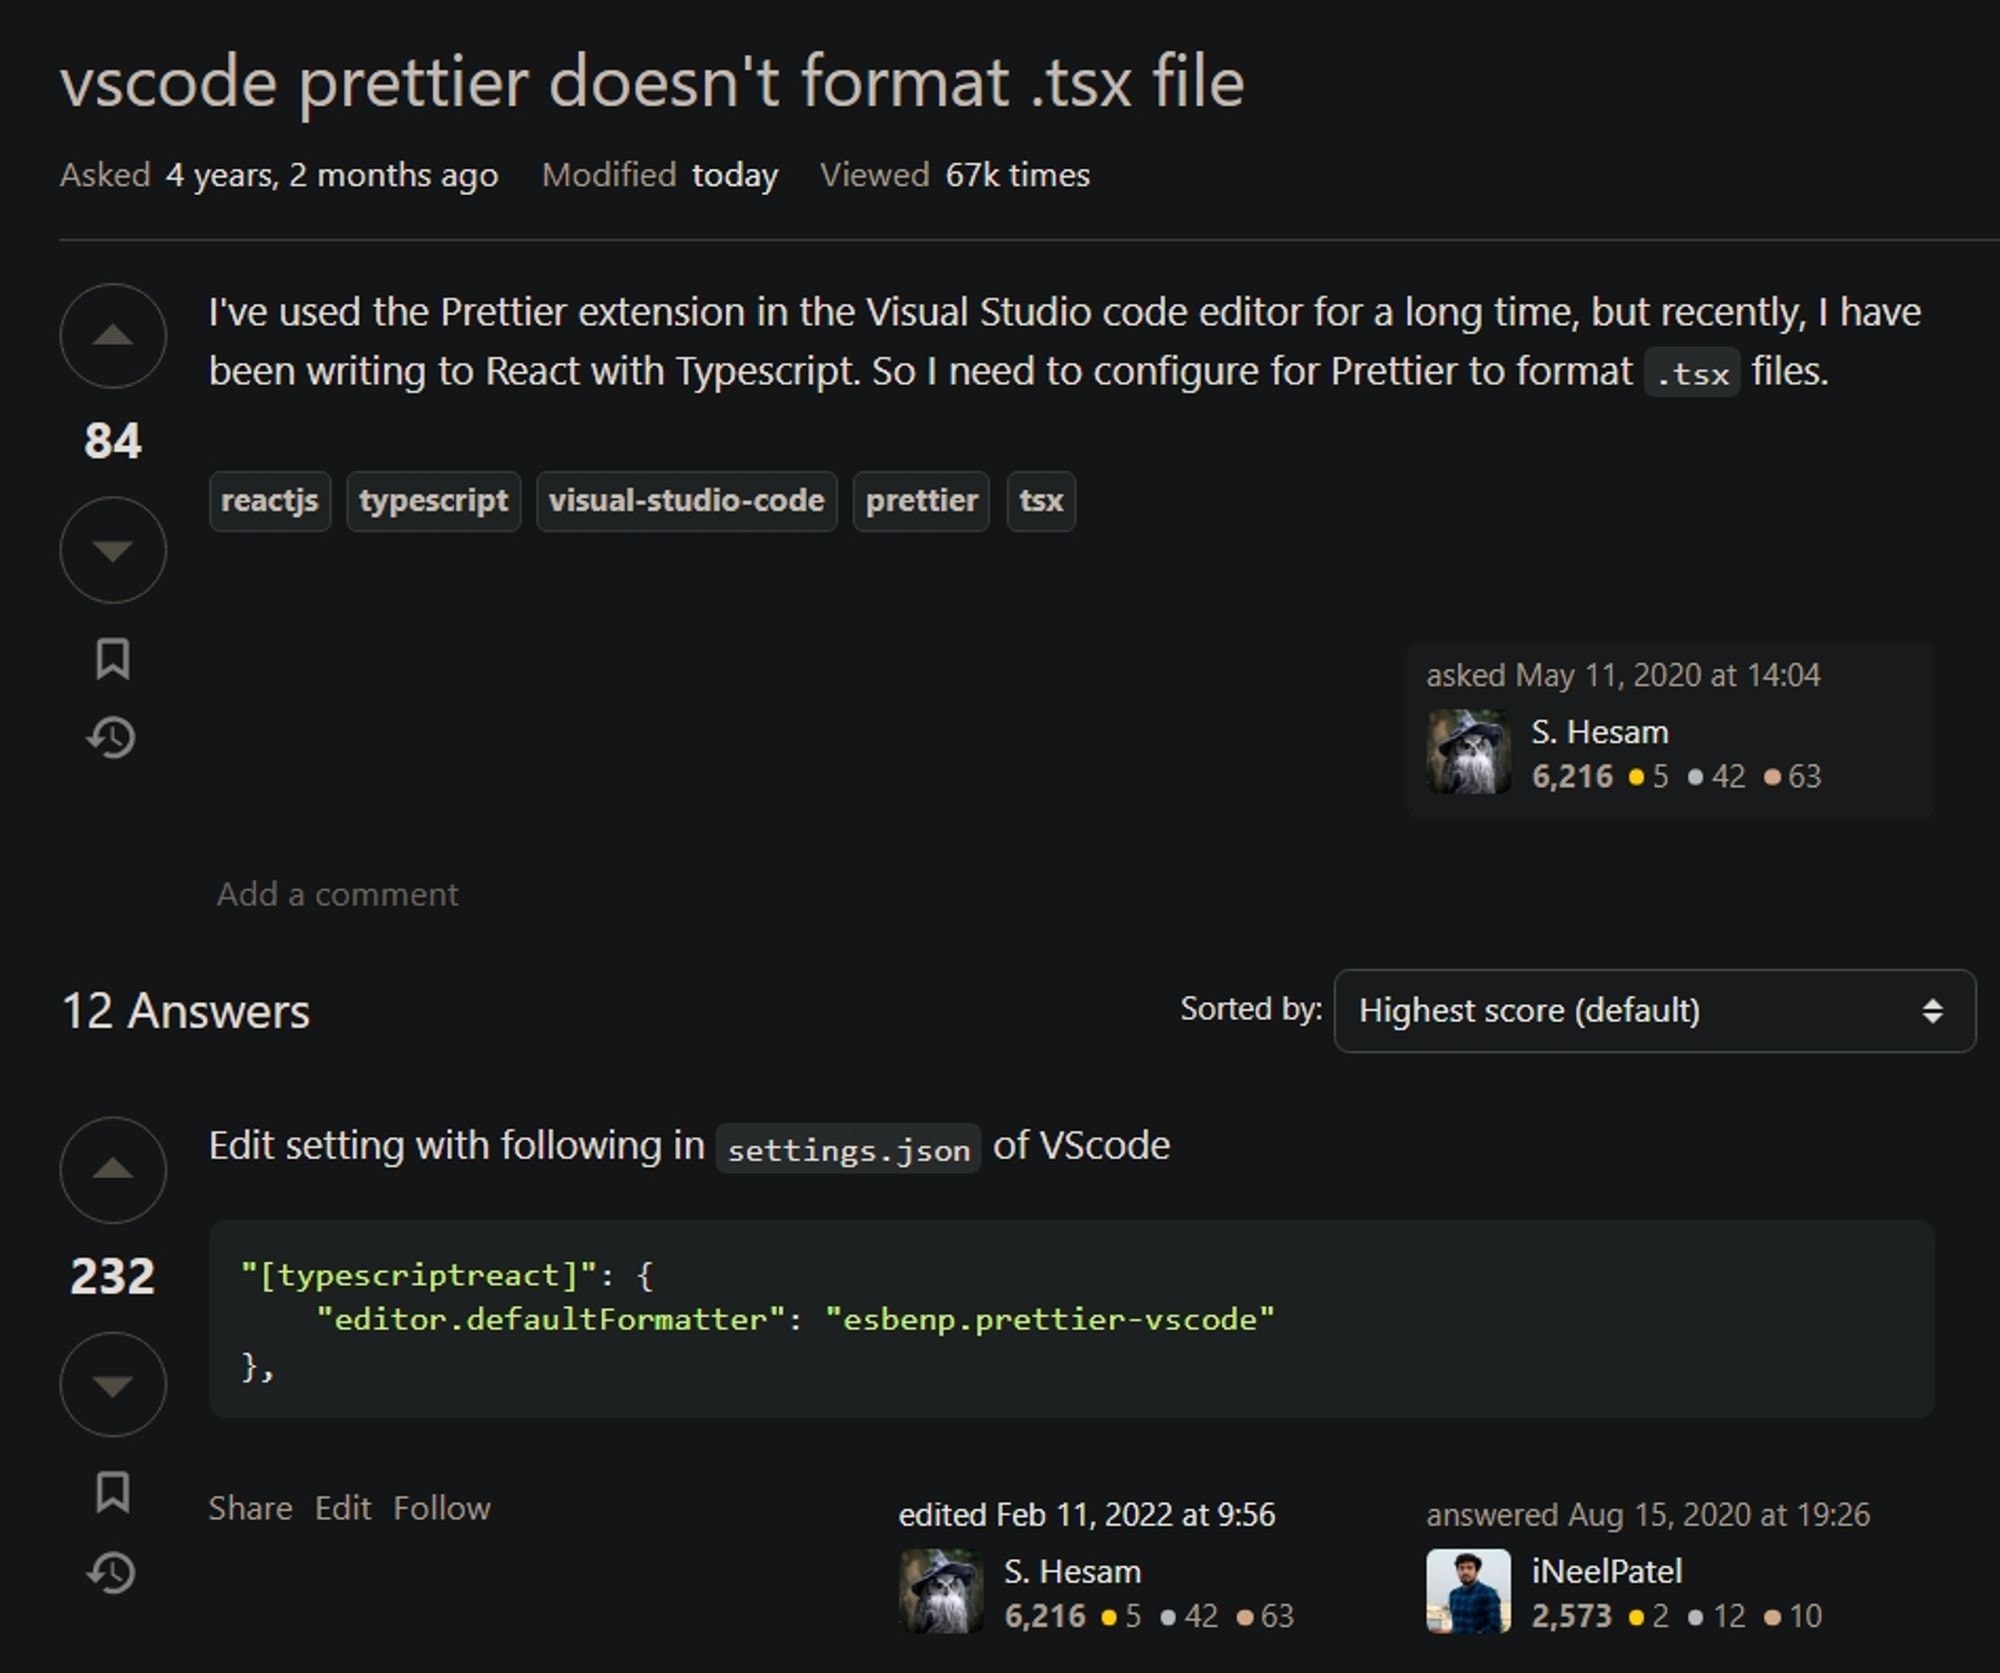The width and height of the screenshot is (2000, 1673).
Task: Open the Sorted by dropdown
Action: pyautogui.click(x=1654, y=1011)
